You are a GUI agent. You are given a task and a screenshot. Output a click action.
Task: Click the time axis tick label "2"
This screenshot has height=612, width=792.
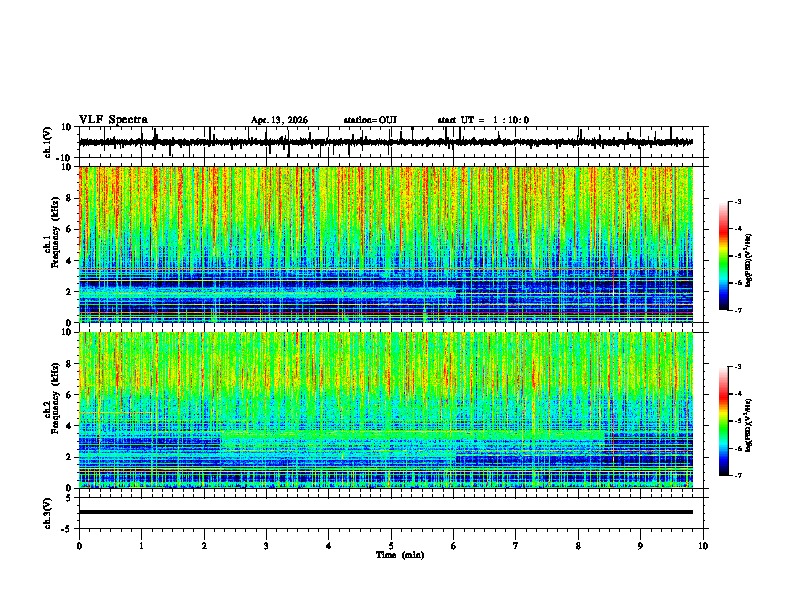(204, 546)
